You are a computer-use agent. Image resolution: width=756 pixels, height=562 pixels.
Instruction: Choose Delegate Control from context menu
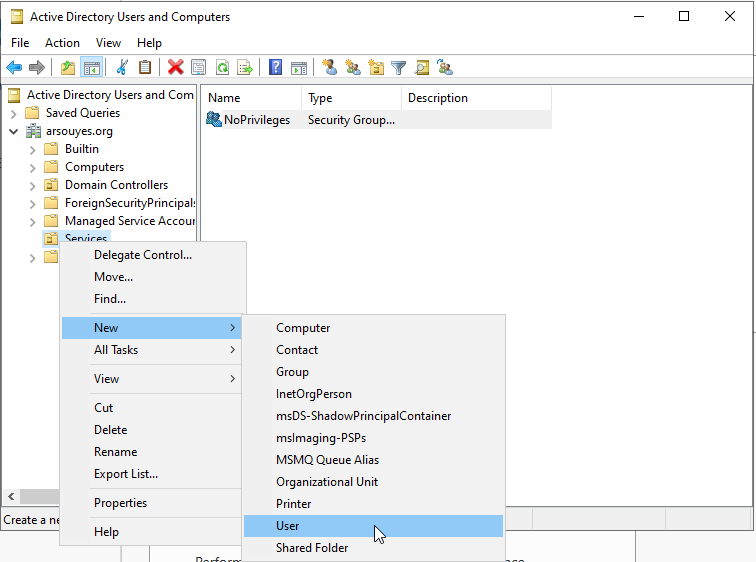tap(151, 255)
